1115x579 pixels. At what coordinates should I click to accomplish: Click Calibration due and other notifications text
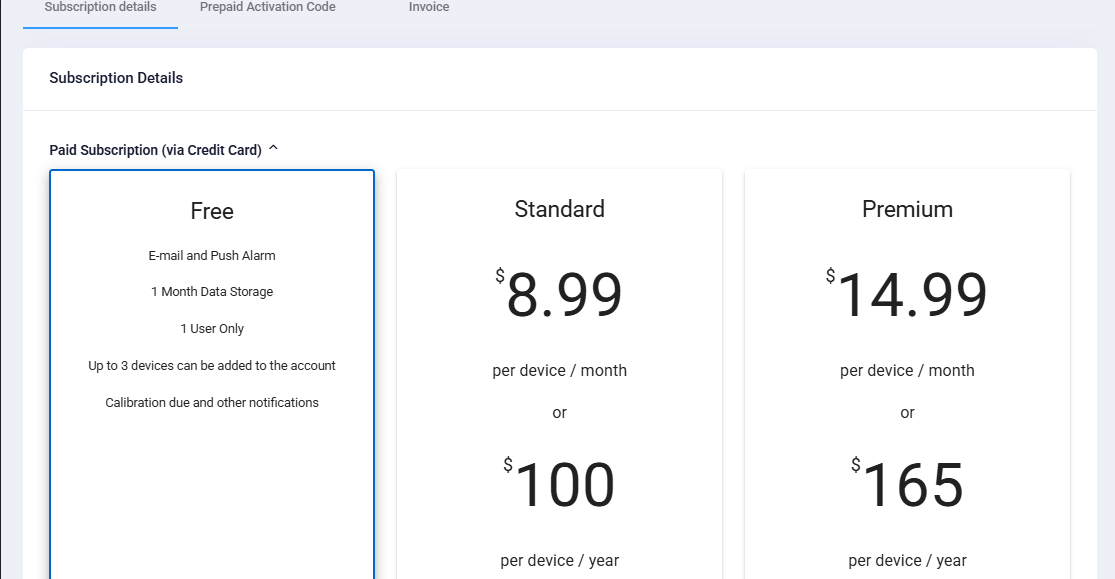click(212, 403)
